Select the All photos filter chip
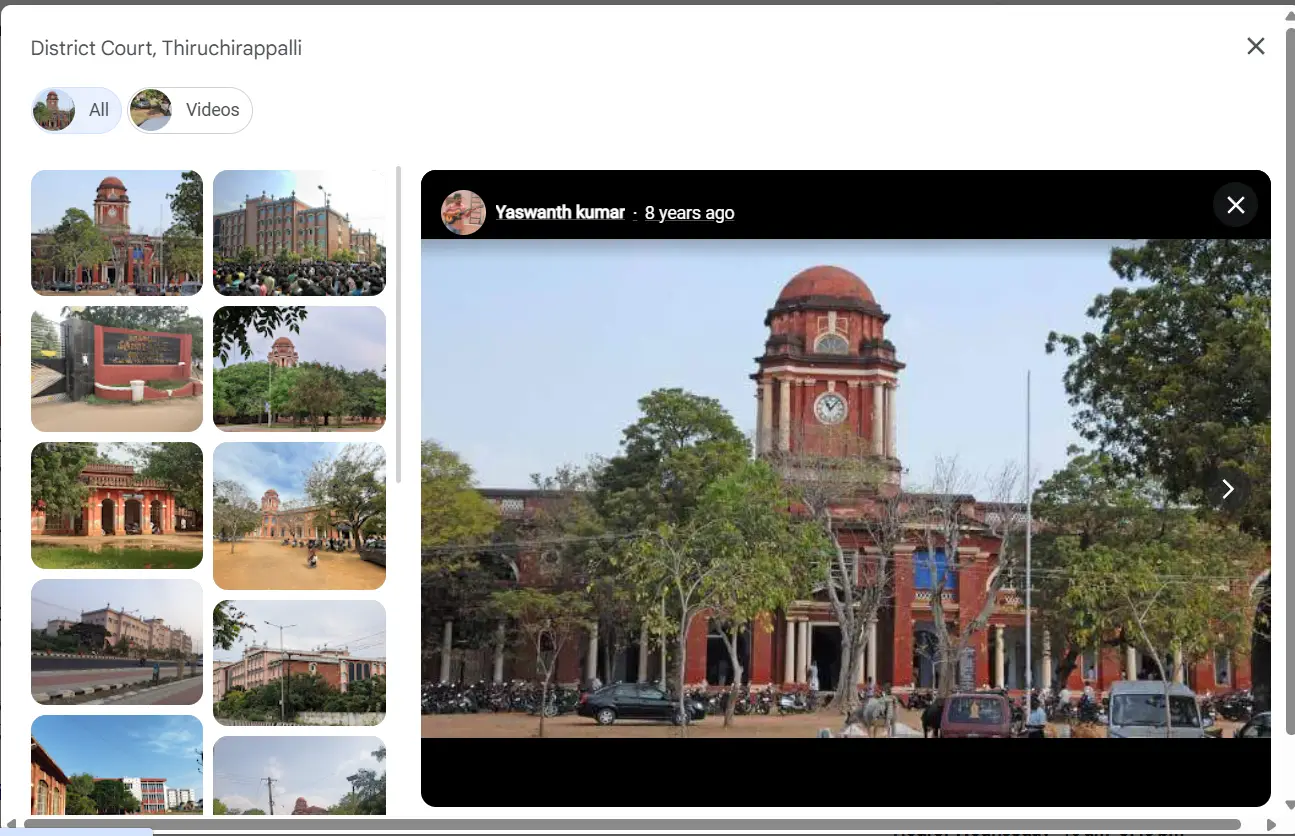This screenshot has width=1295, height=836. pos(76,110)
